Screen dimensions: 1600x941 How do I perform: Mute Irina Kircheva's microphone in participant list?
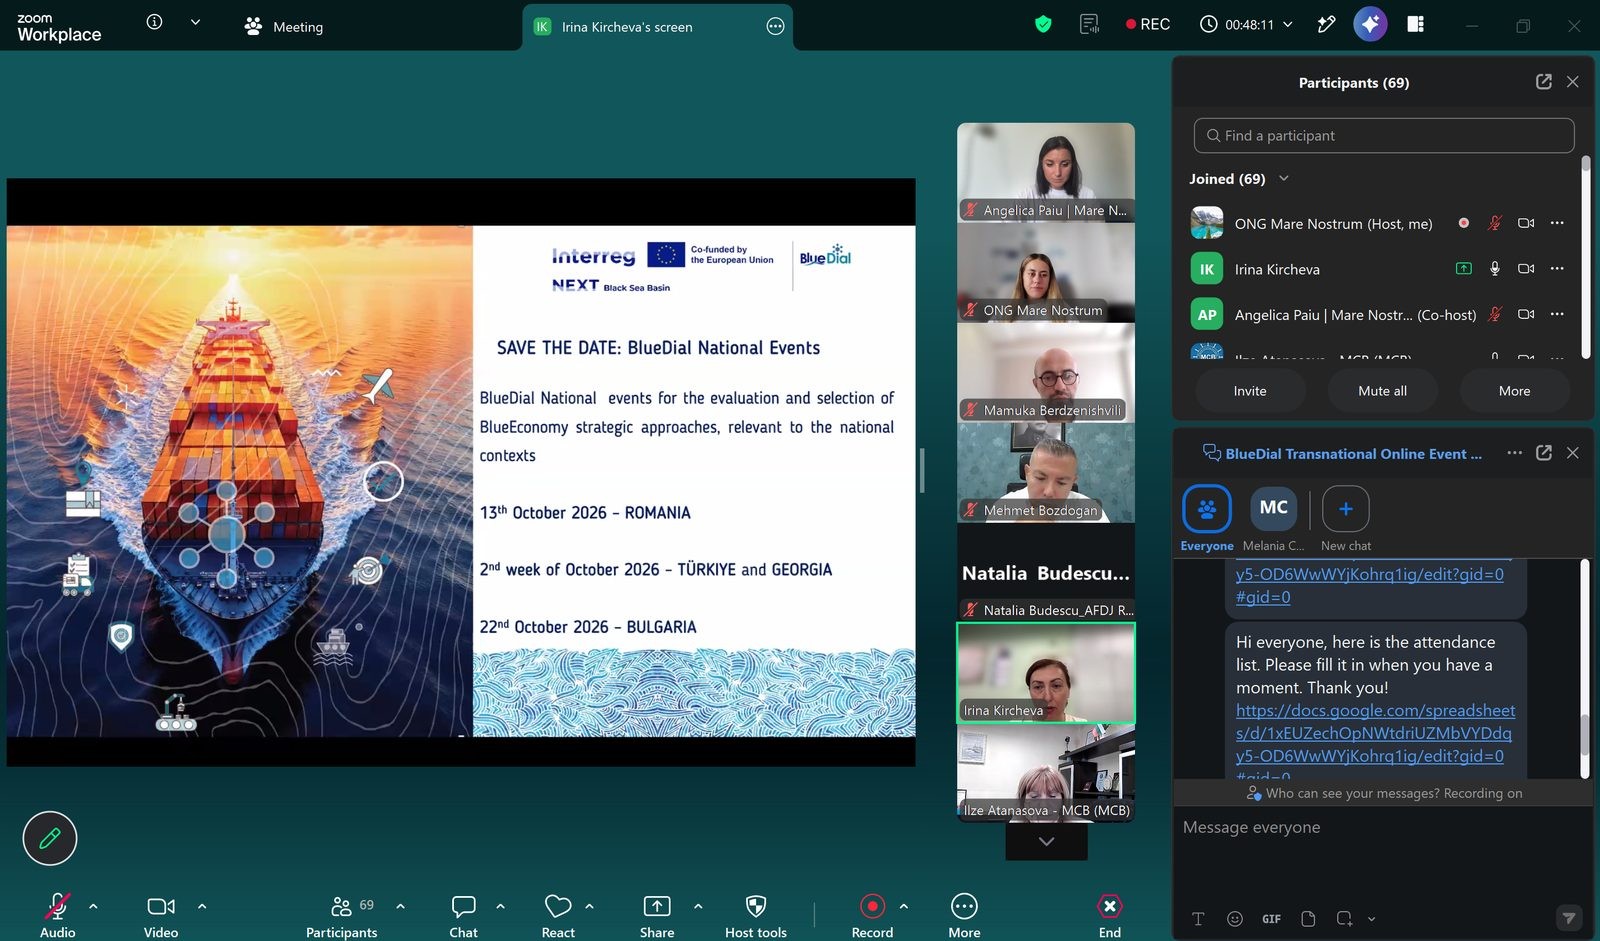point(1495,268)
